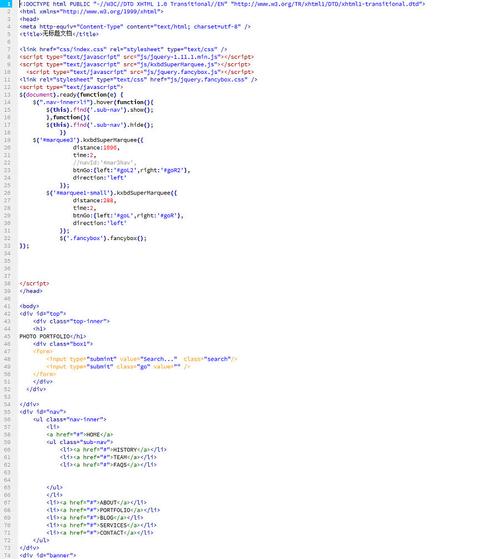500x559 pixels.
Task: Click the HISTORY sub-nav list item line
Action: [113, 450]
